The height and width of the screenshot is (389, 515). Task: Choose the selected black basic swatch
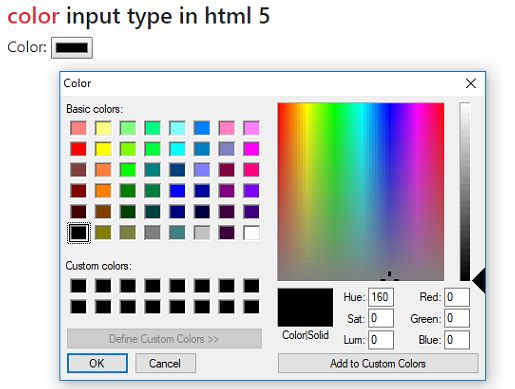78,233
